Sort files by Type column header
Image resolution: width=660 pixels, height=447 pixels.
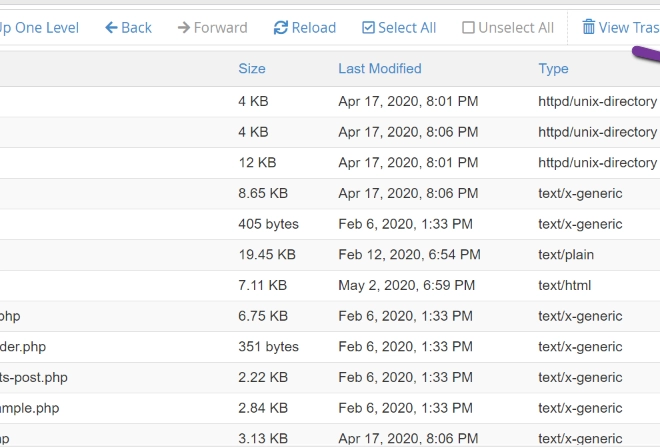click(x=553, y=69)
